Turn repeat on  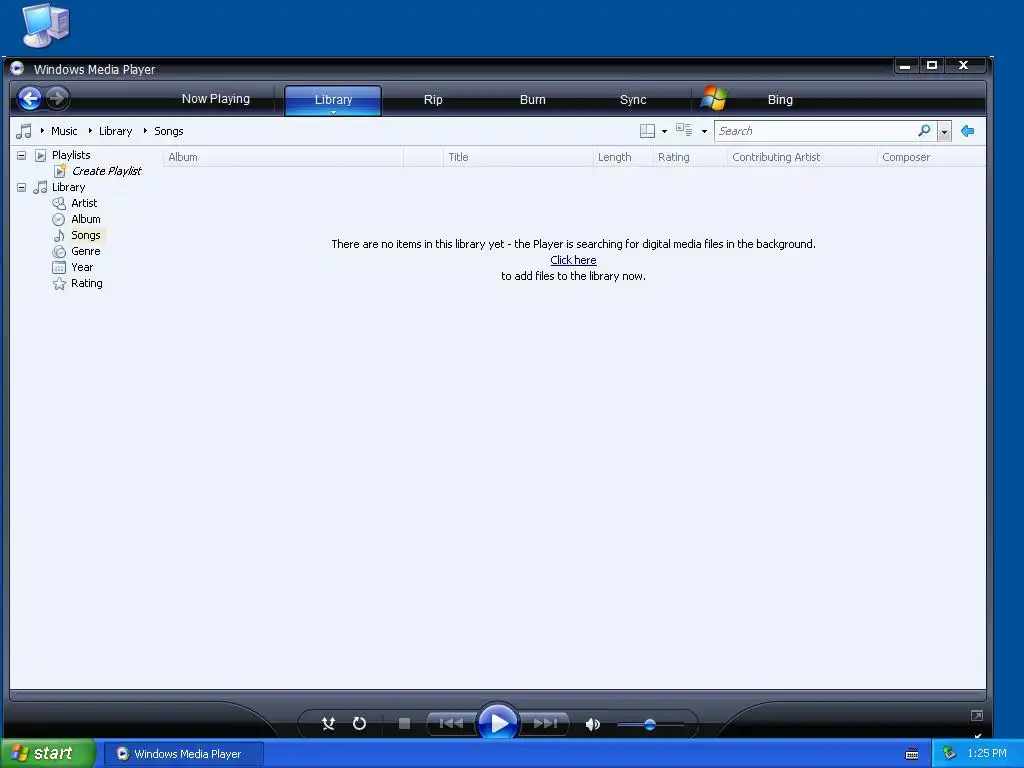(359, 724)
